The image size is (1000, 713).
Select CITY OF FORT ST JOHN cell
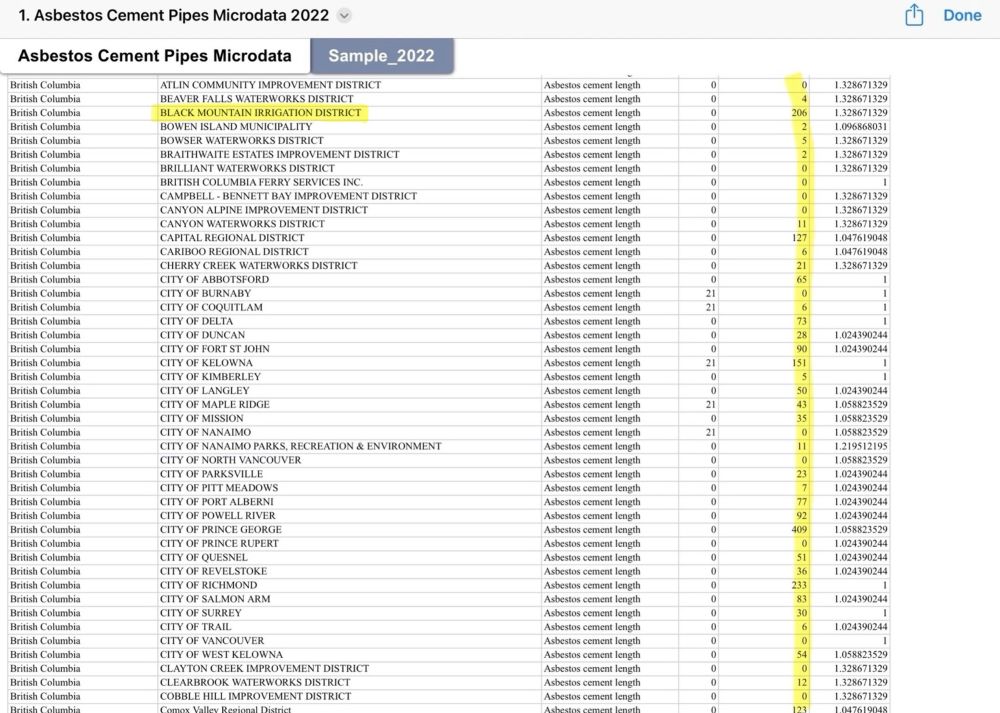click(349, 349)
